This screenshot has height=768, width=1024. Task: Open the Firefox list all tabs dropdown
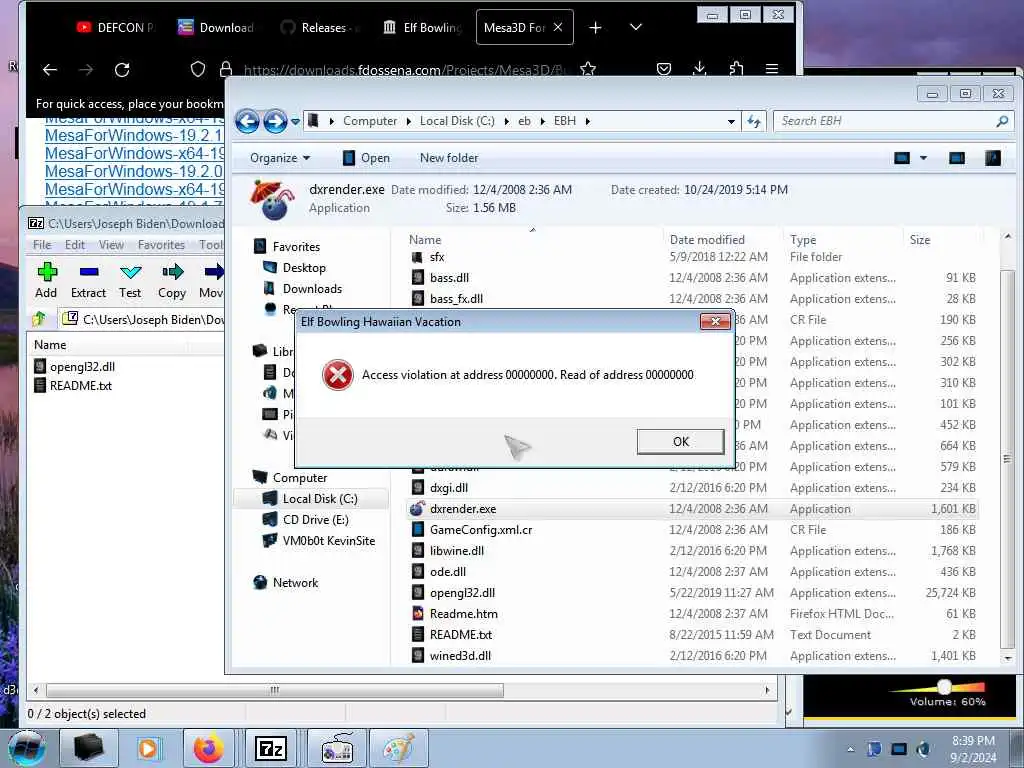tap(635, 27)
